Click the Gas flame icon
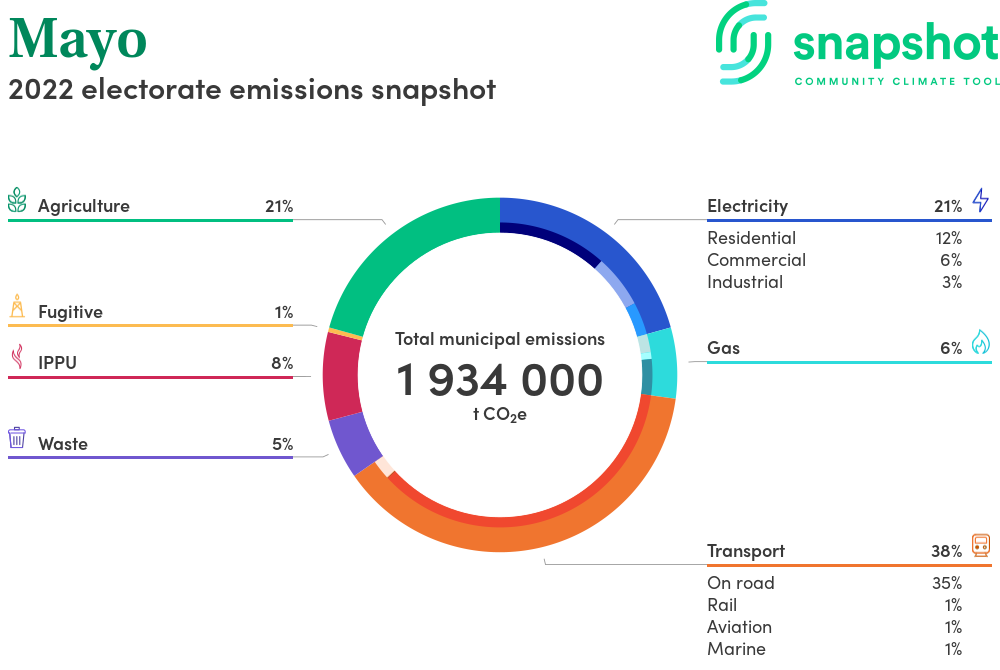The height and width of the screenshot is (670, 1000). (980, 342)
